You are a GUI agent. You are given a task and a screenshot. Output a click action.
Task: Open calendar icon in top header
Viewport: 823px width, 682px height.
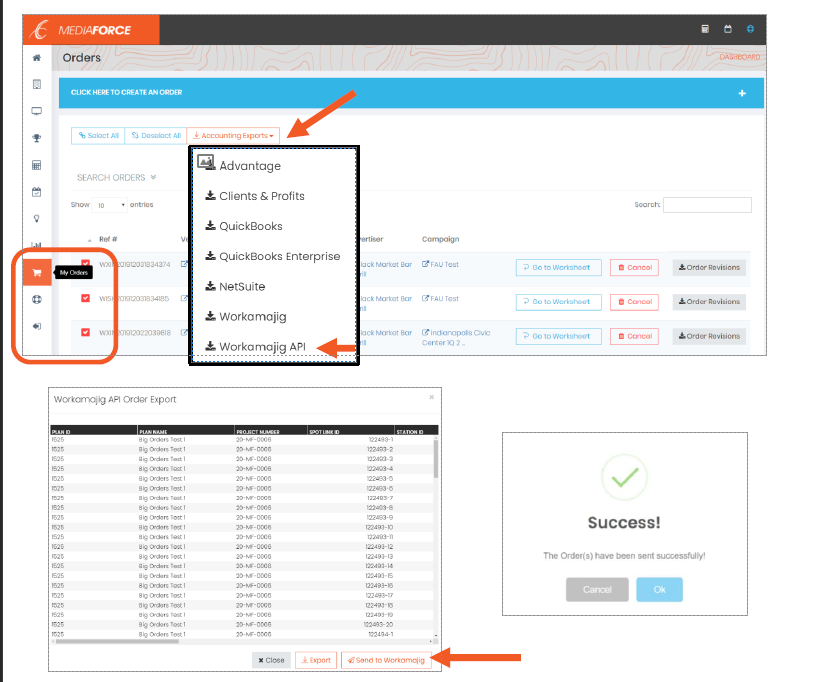[727, 29]
